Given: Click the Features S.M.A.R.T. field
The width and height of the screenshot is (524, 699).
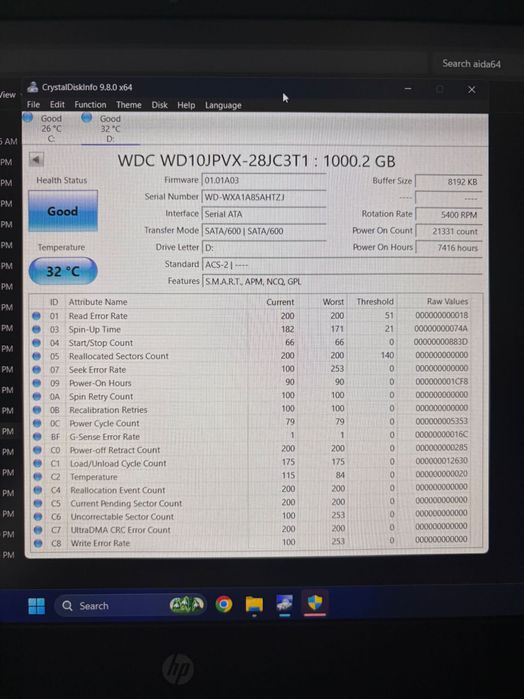Looking at the screenshot, I should pyautogui.click(x=342, y=282).
